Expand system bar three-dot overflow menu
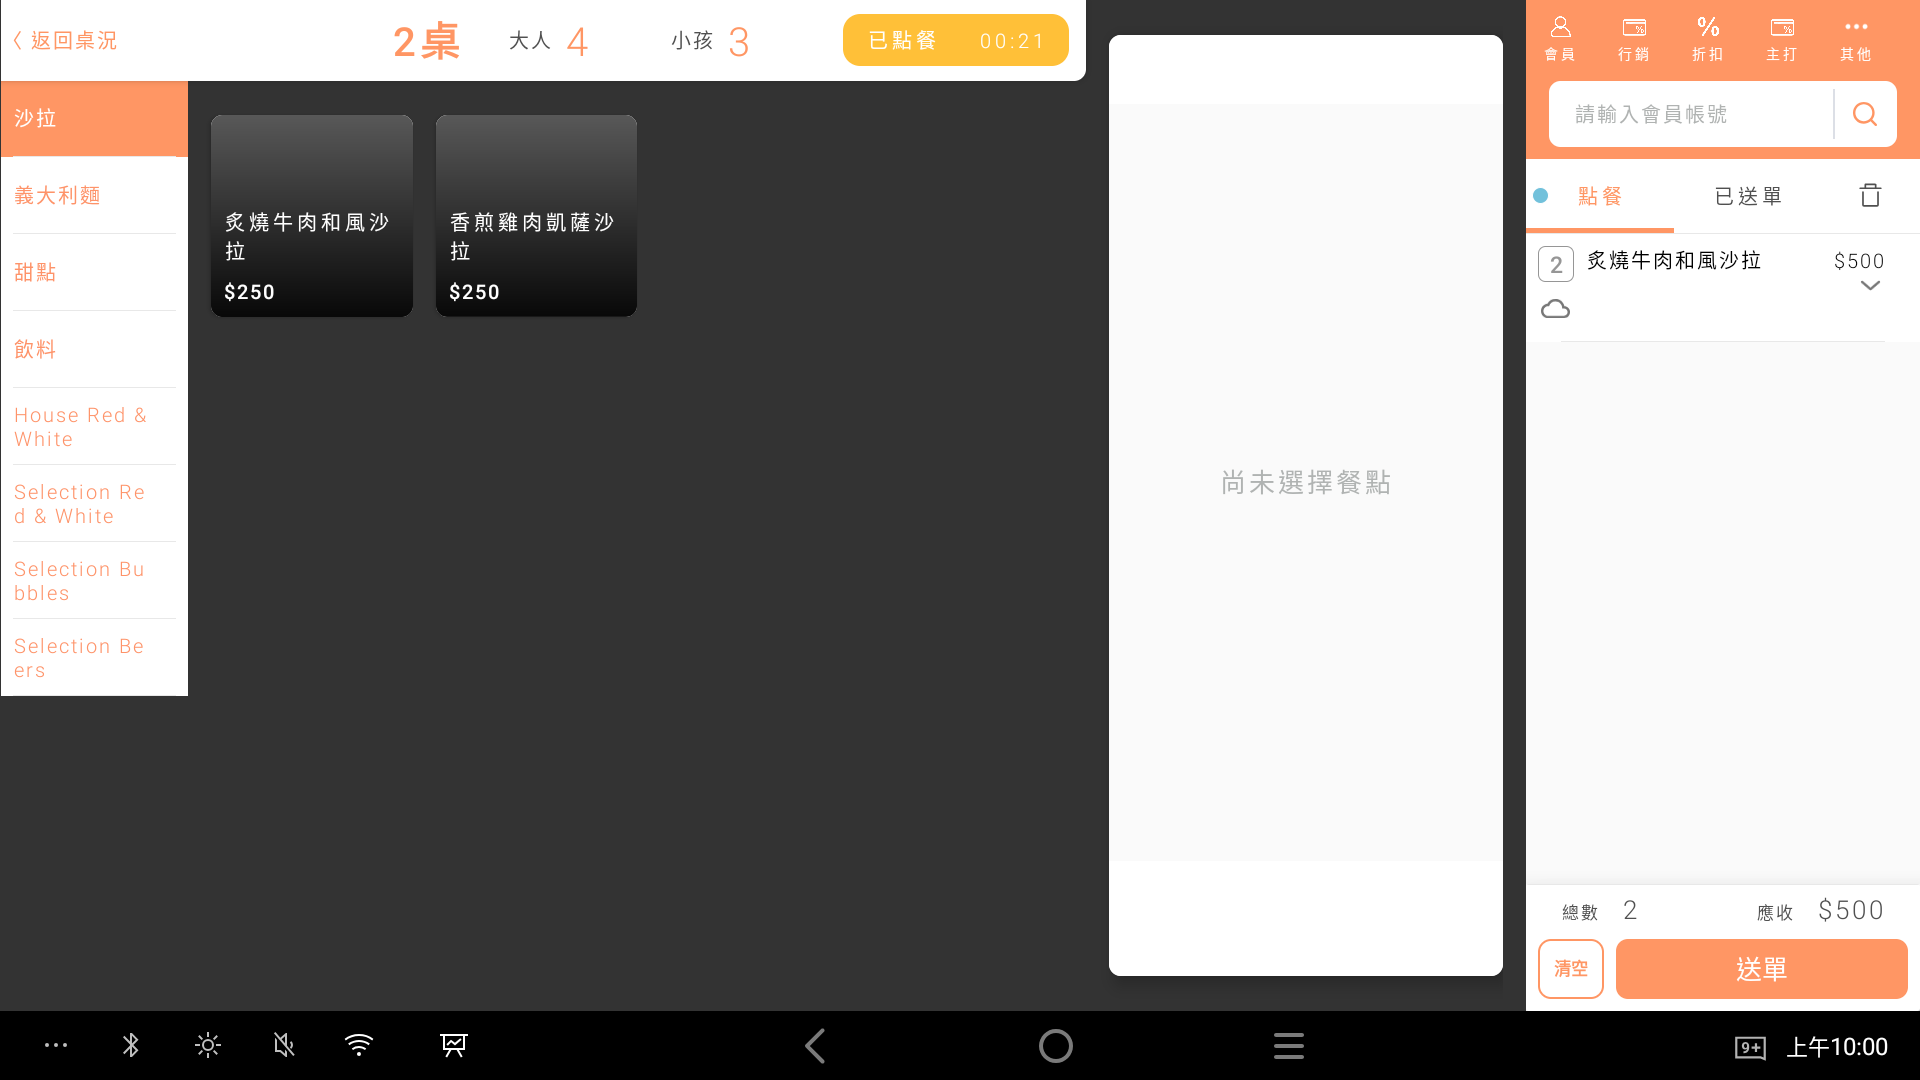The image size is (1920, 1080). tap(56, 1046)
